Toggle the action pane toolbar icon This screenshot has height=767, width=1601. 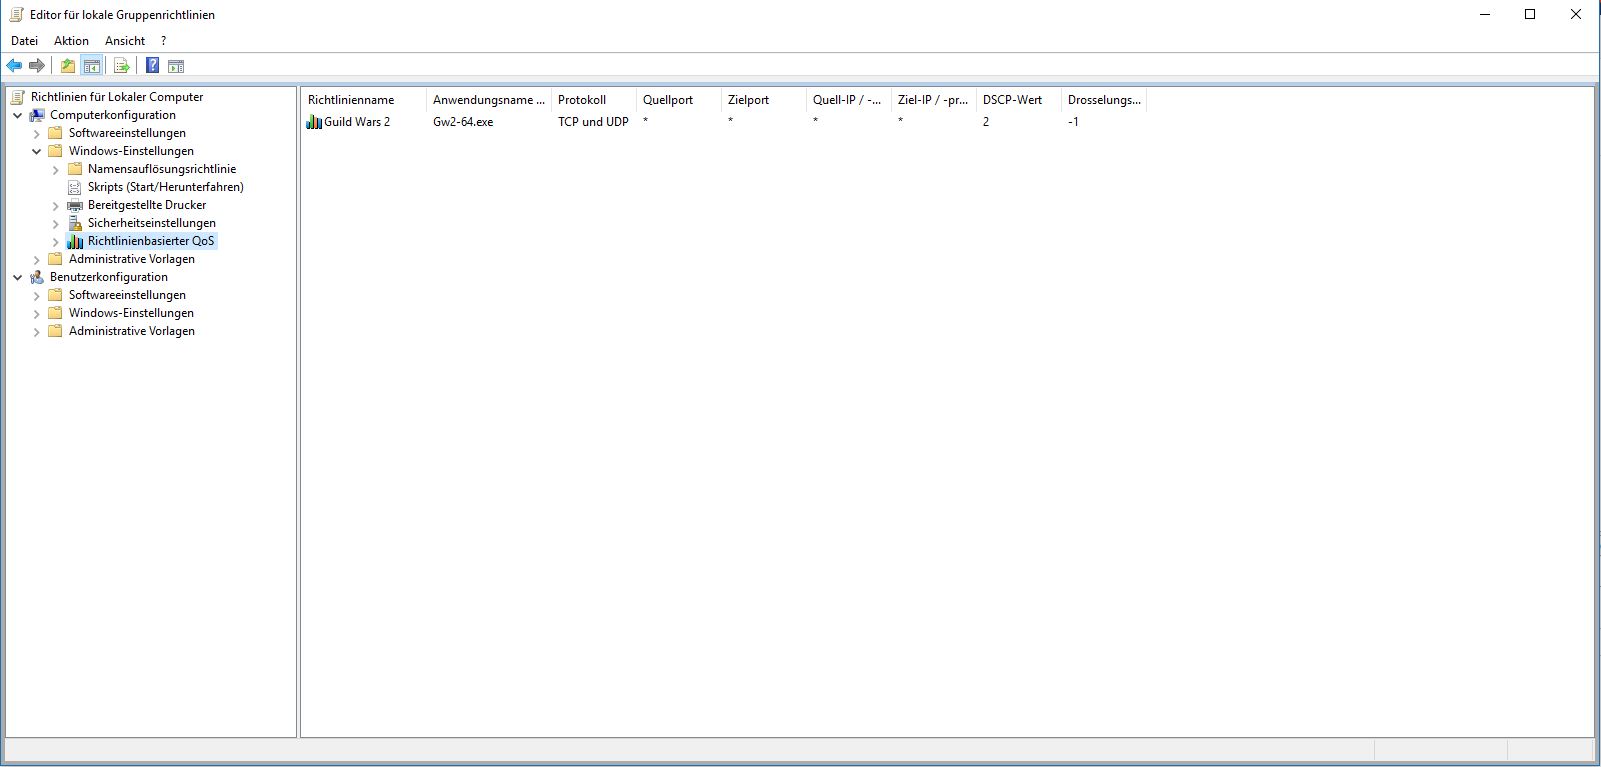tap(176, 66)
